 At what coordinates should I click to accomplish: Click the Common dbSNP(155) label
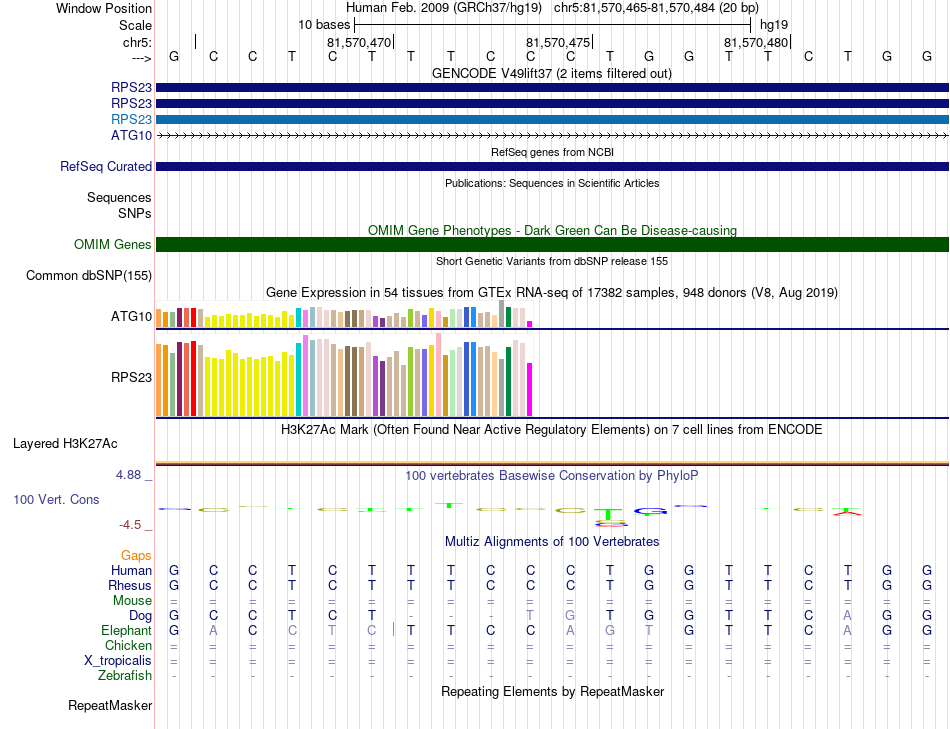click(88, 276)
